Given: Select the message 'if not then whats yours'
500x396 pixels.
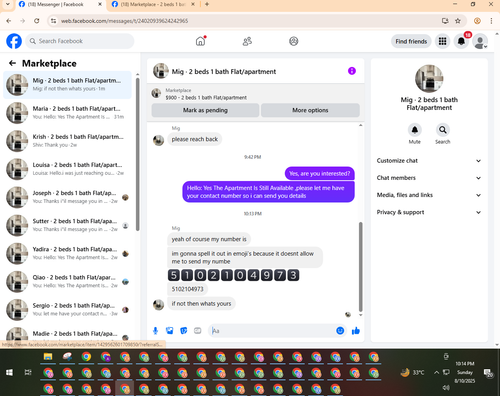Looking at the screenshot, I should [x=201, y=304].
